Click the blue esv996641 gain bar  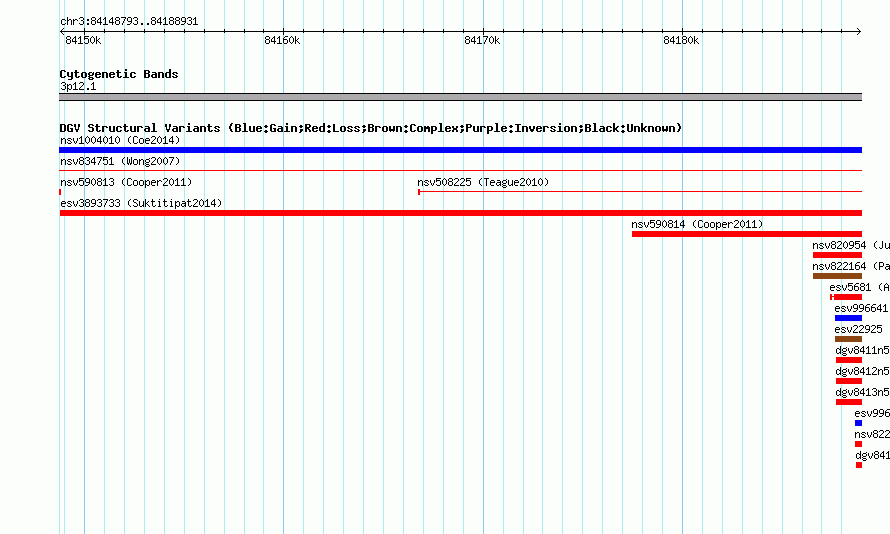coord(849,318)
